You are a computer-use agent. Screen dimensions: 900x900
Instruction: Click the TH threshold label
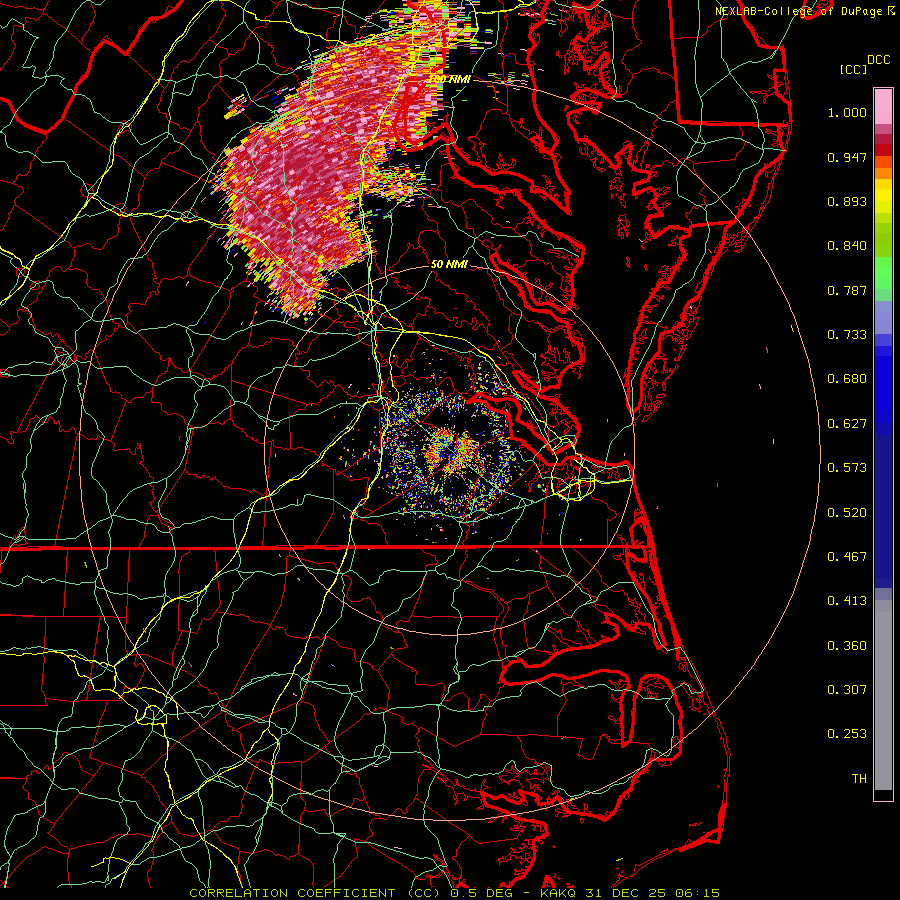tap(859, 779)
